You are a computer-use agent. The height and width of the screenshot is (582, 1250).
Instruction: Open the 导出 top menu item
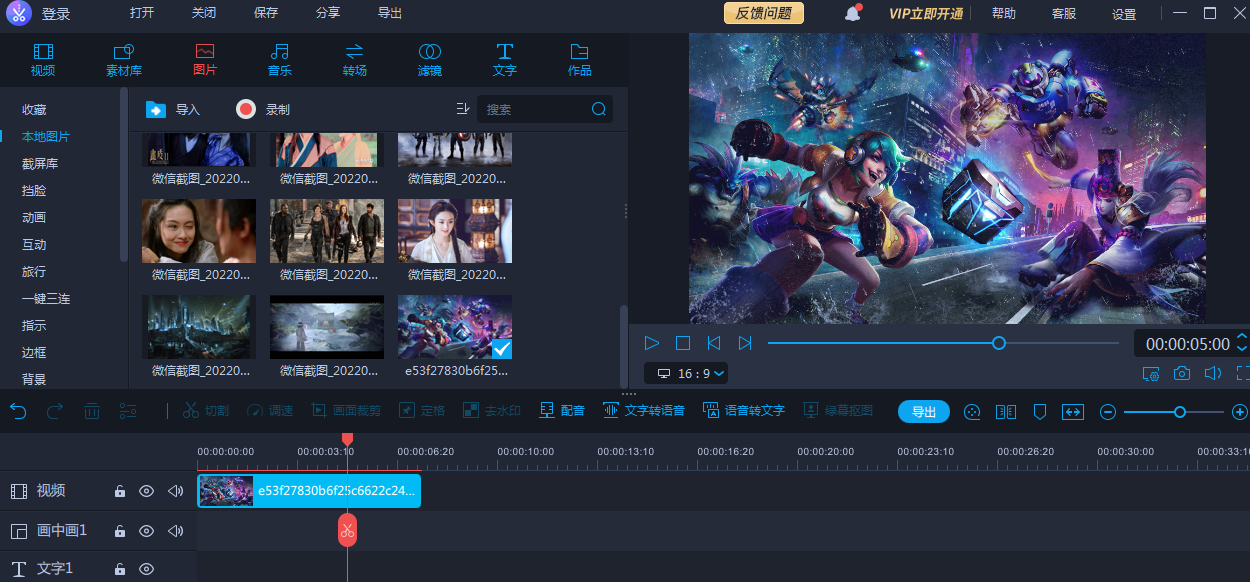click(x=390, y=13)
